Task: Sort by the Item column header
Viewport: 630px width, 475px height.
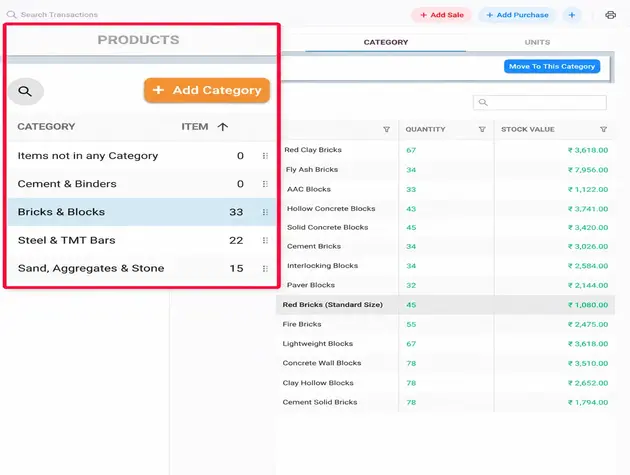Action: point(194,127)
